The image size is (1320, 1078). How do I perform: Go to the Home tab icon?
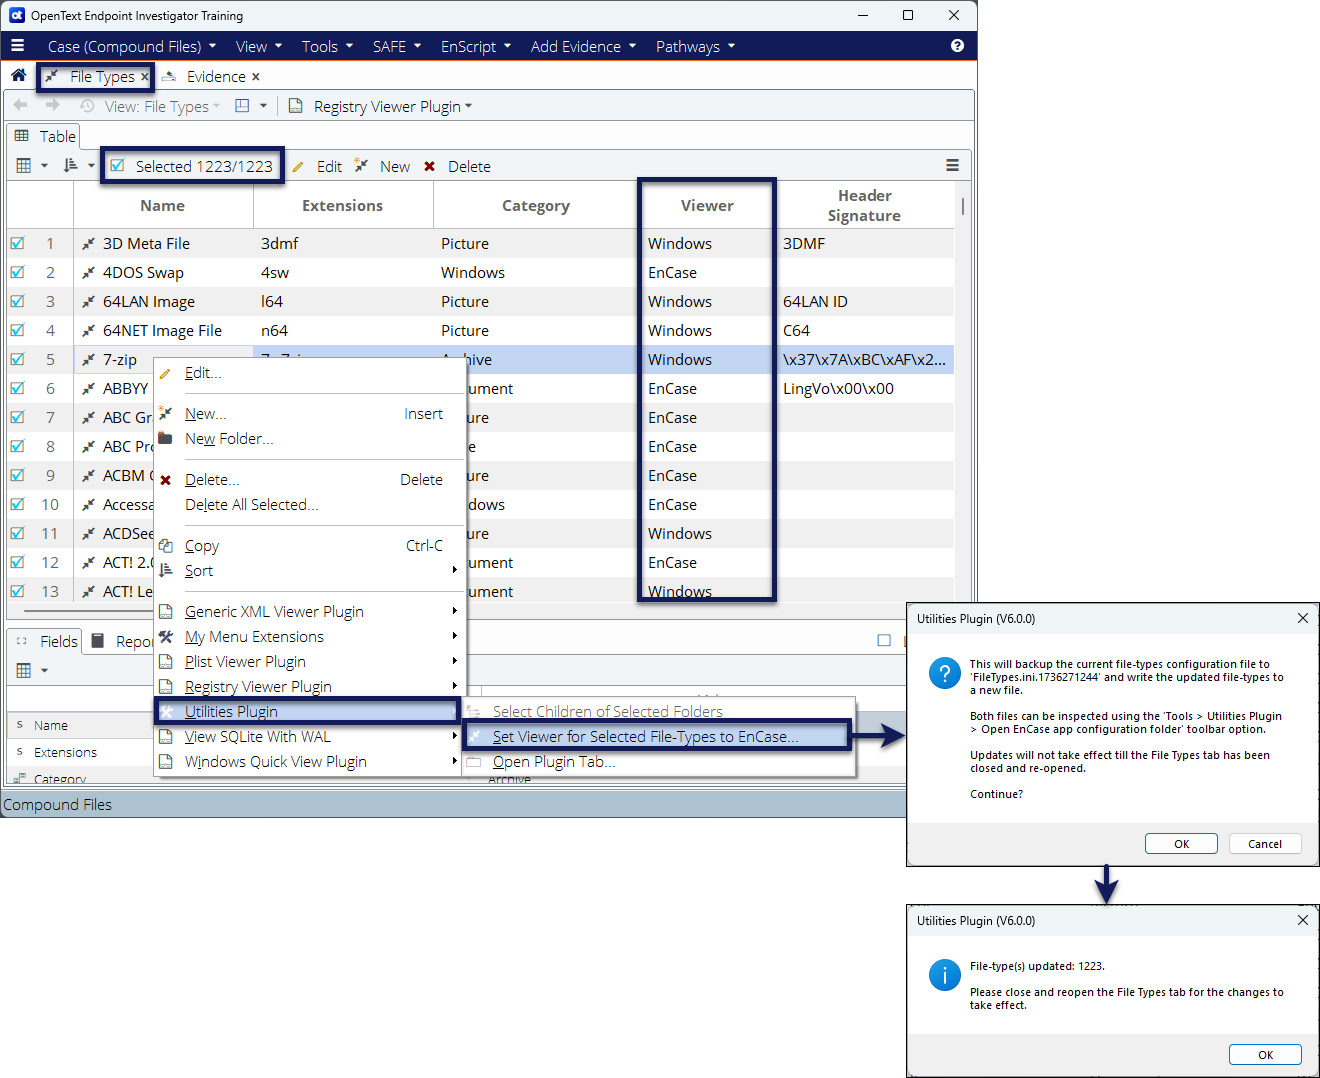point(18,76)
